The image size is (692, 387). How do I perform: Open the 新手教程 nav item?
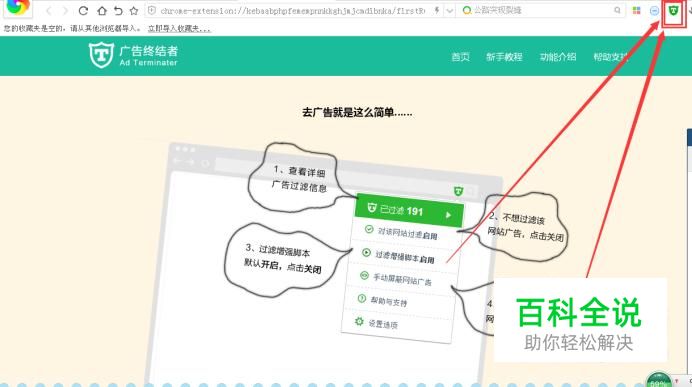504,56
